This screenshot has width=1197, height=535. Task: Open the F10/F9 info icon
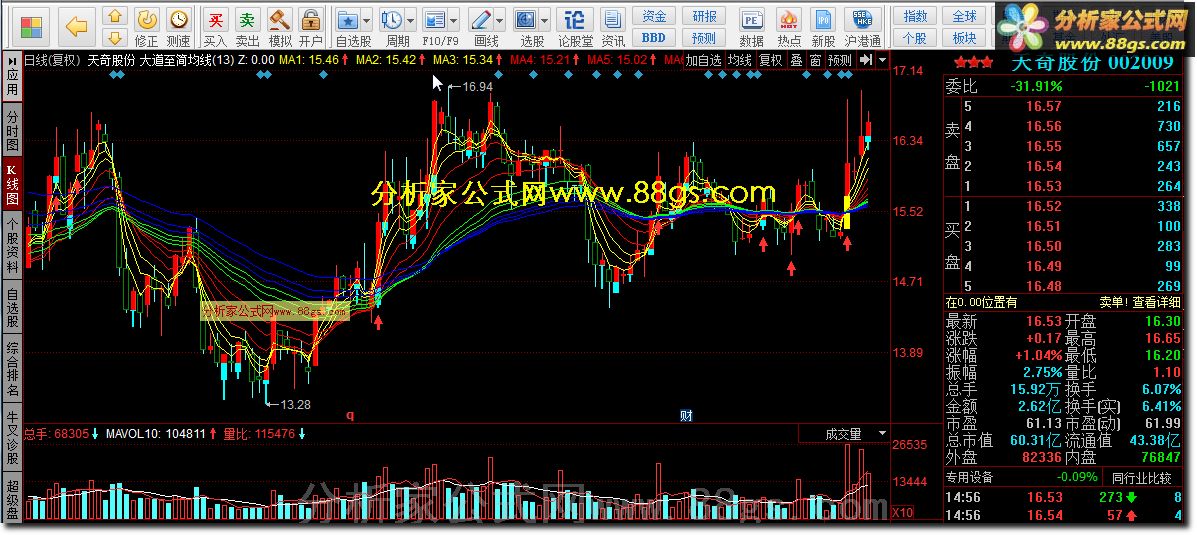434,19
